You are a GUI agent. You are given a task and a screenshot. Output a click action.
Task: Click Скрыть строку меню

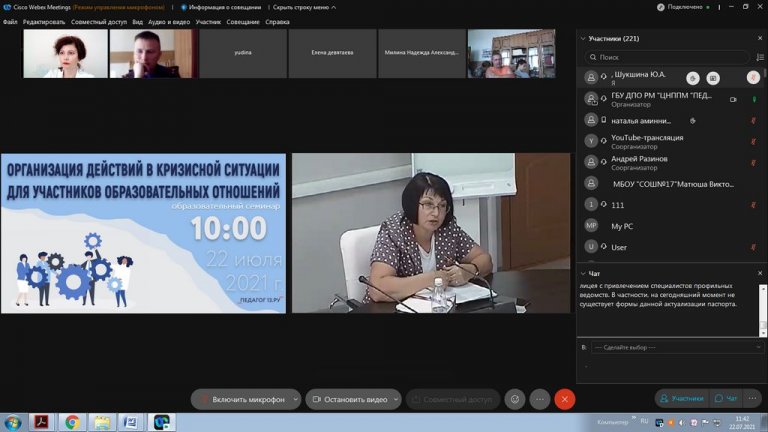pos(304,7)
